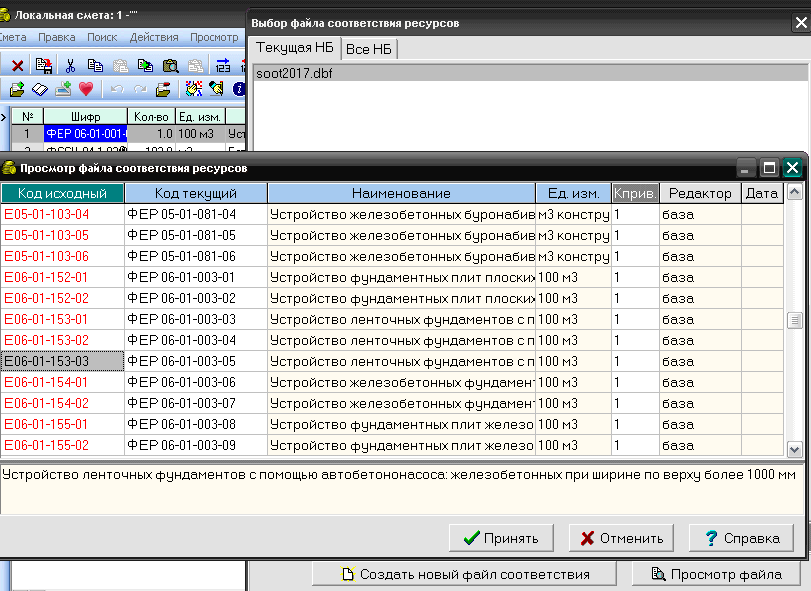
Task: Click the blue ФЕР 06-01-001 cell in estimate
Action: [85, 134]
